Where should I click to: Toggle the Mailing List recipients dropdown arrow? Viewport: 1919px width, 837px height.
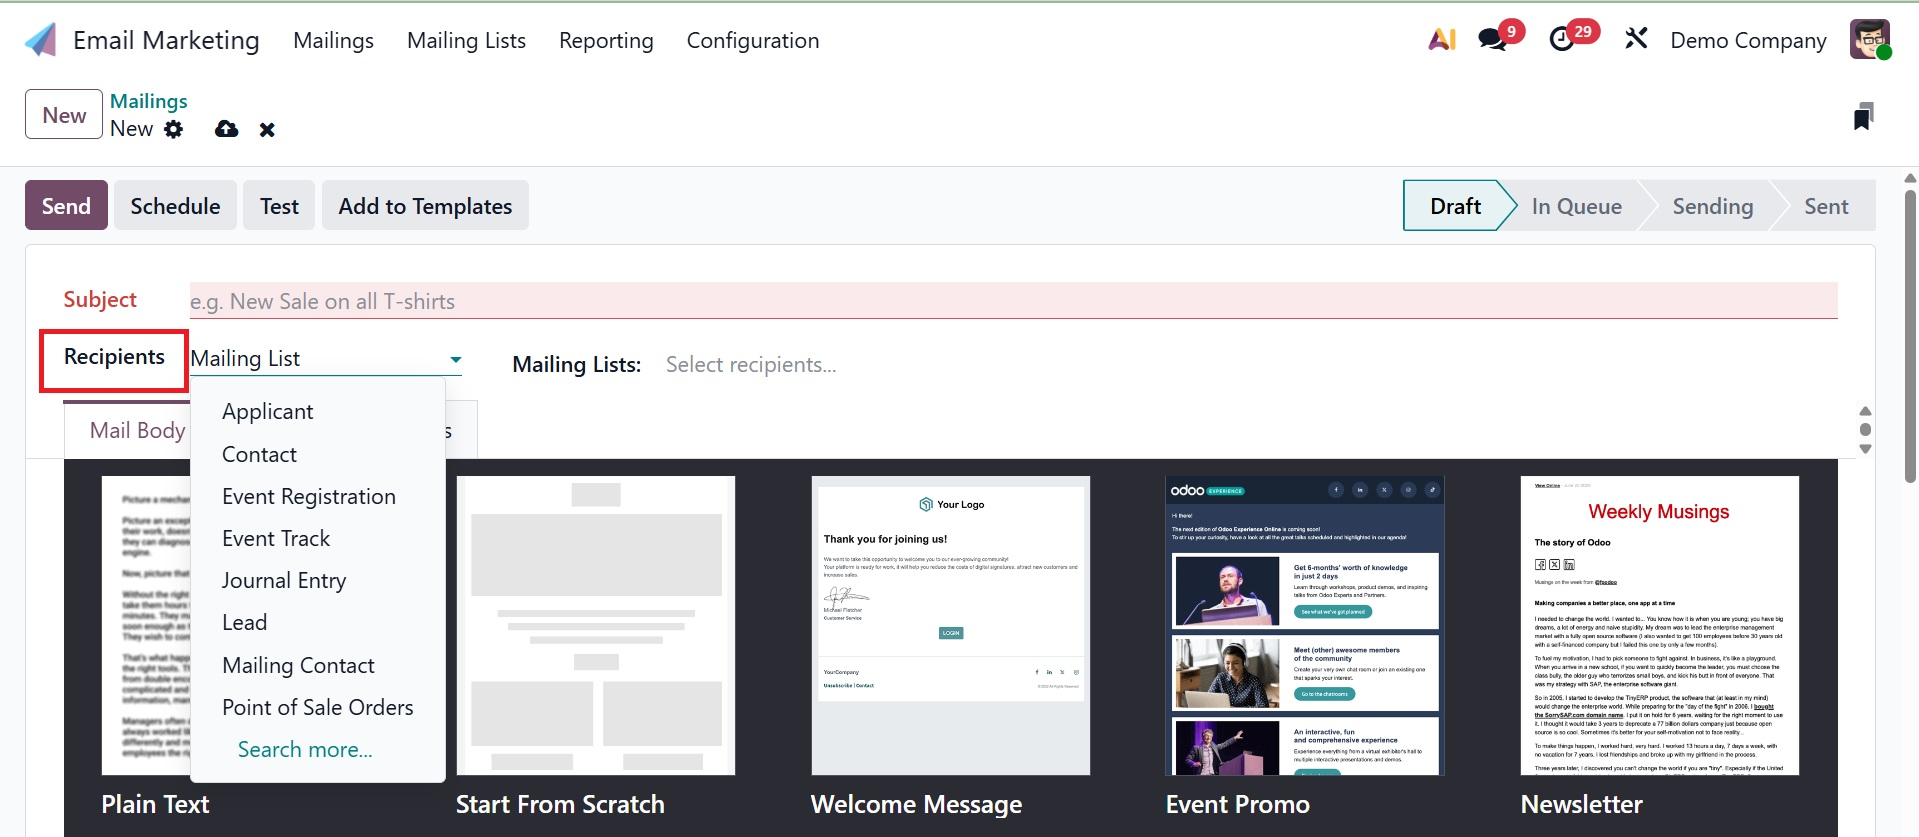(455, 359)
